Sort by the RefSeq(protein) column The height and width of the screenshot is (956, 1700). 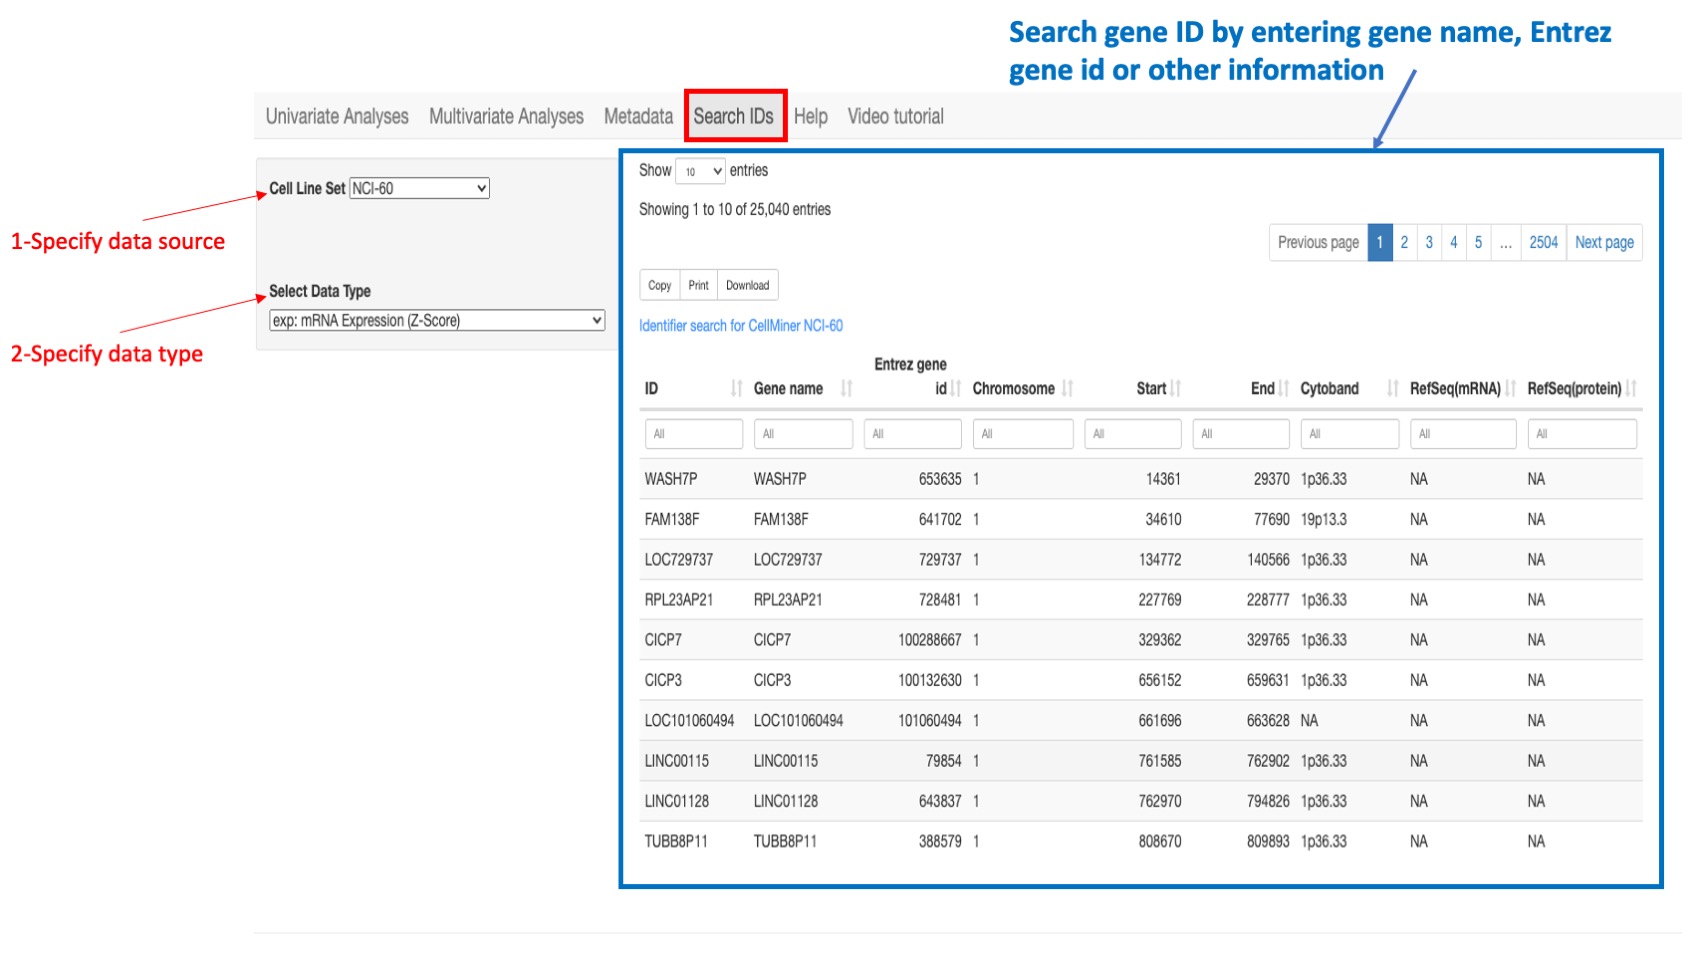coord(1633,389)
